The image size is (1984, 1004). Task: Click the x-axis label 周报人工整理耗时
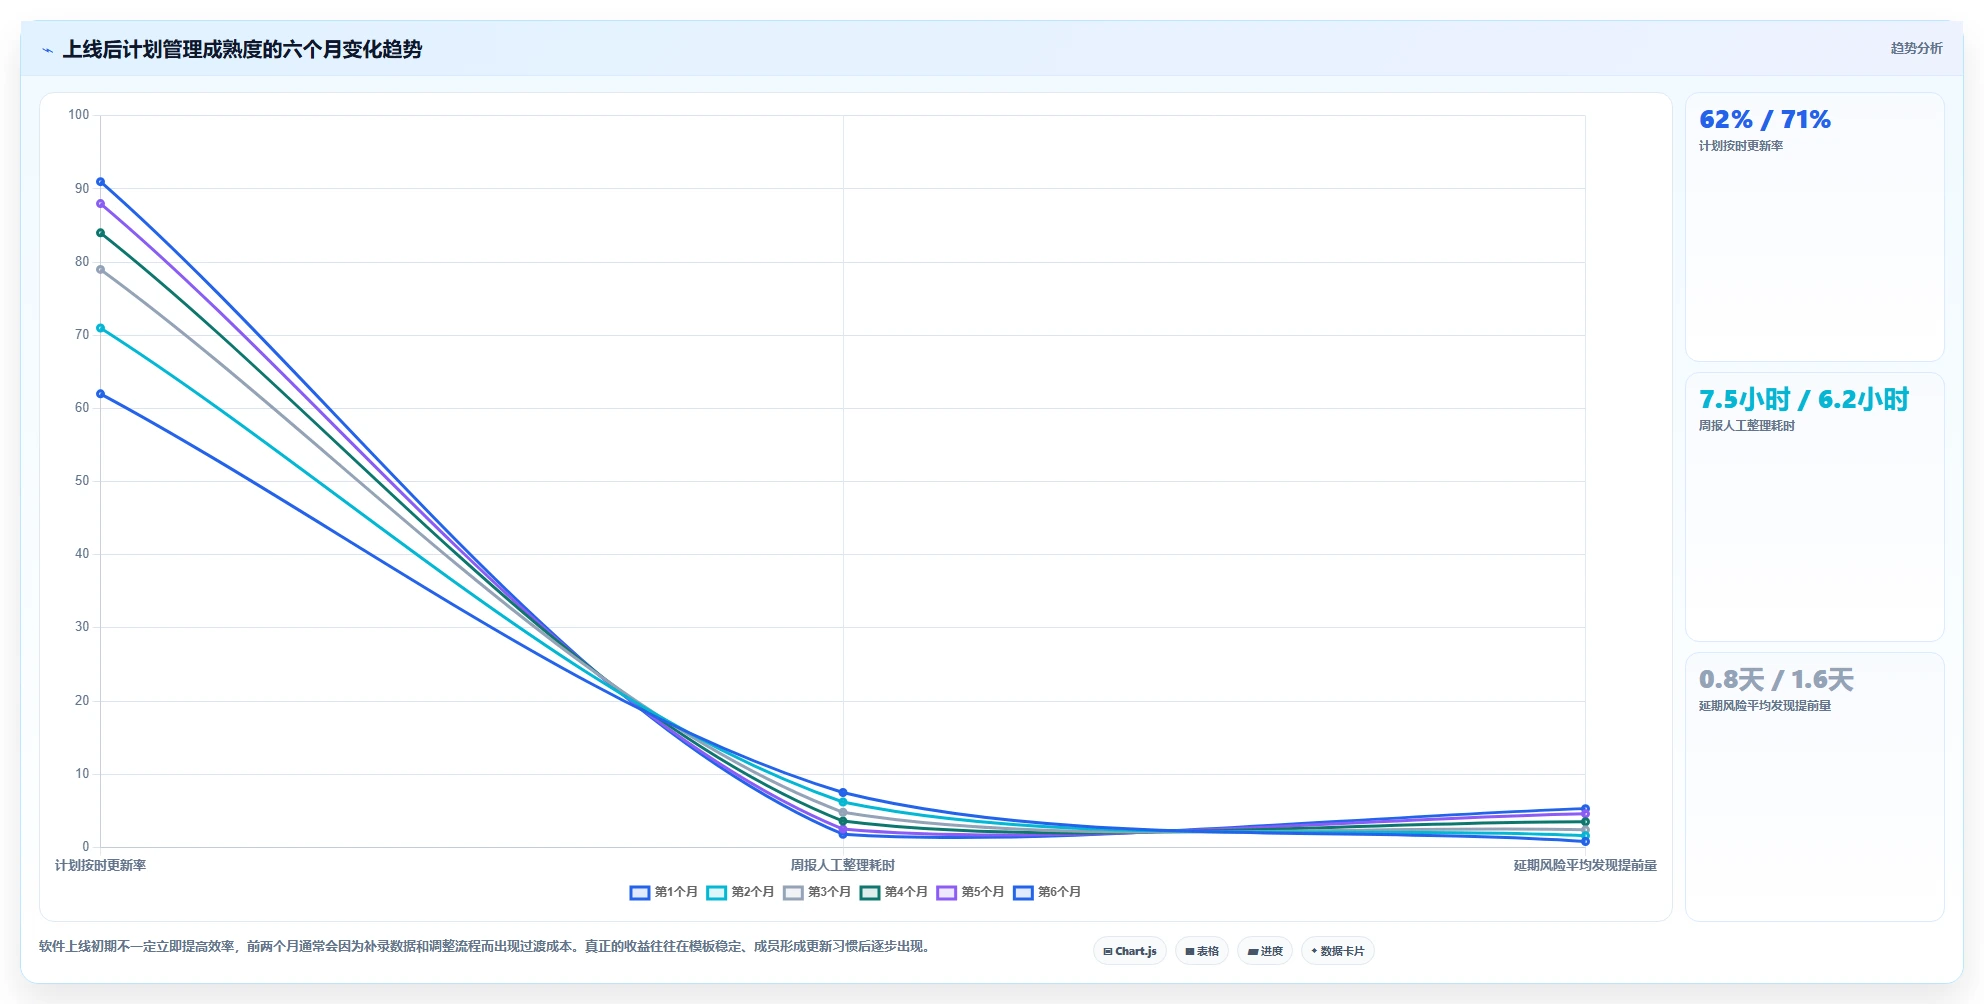(843, 865)
